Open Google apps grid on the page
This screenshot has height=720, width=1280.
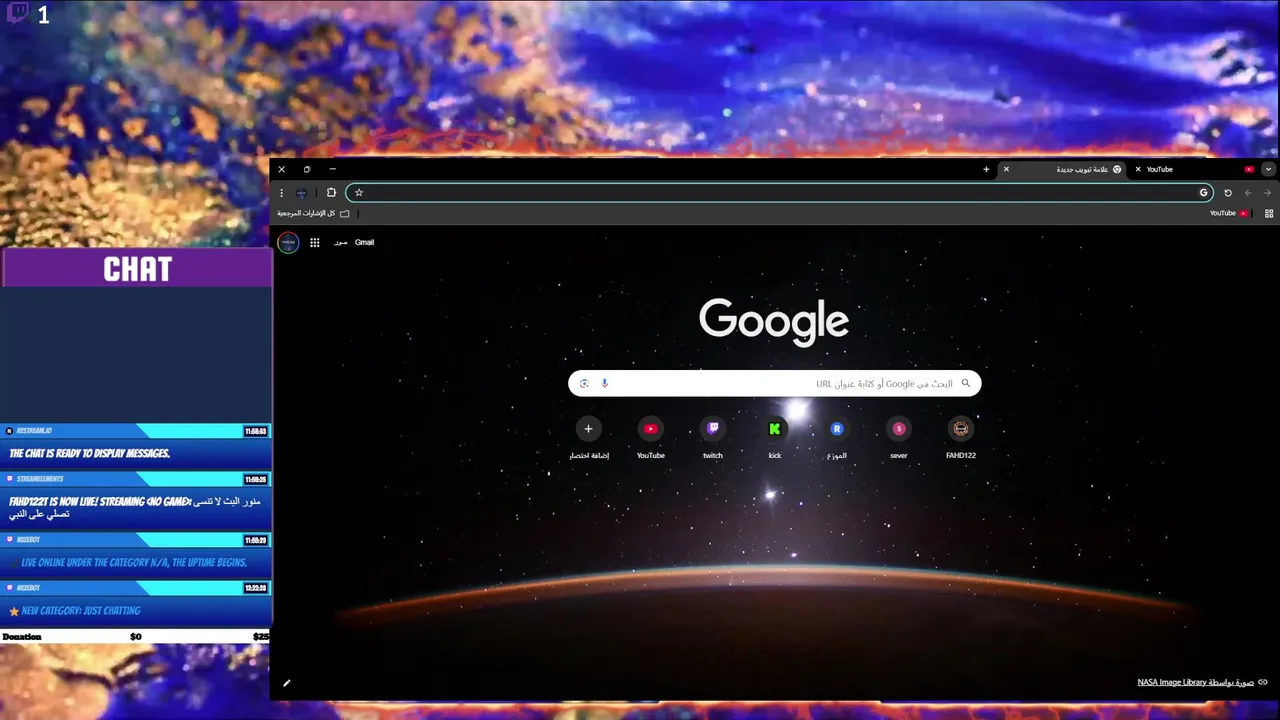314,242
